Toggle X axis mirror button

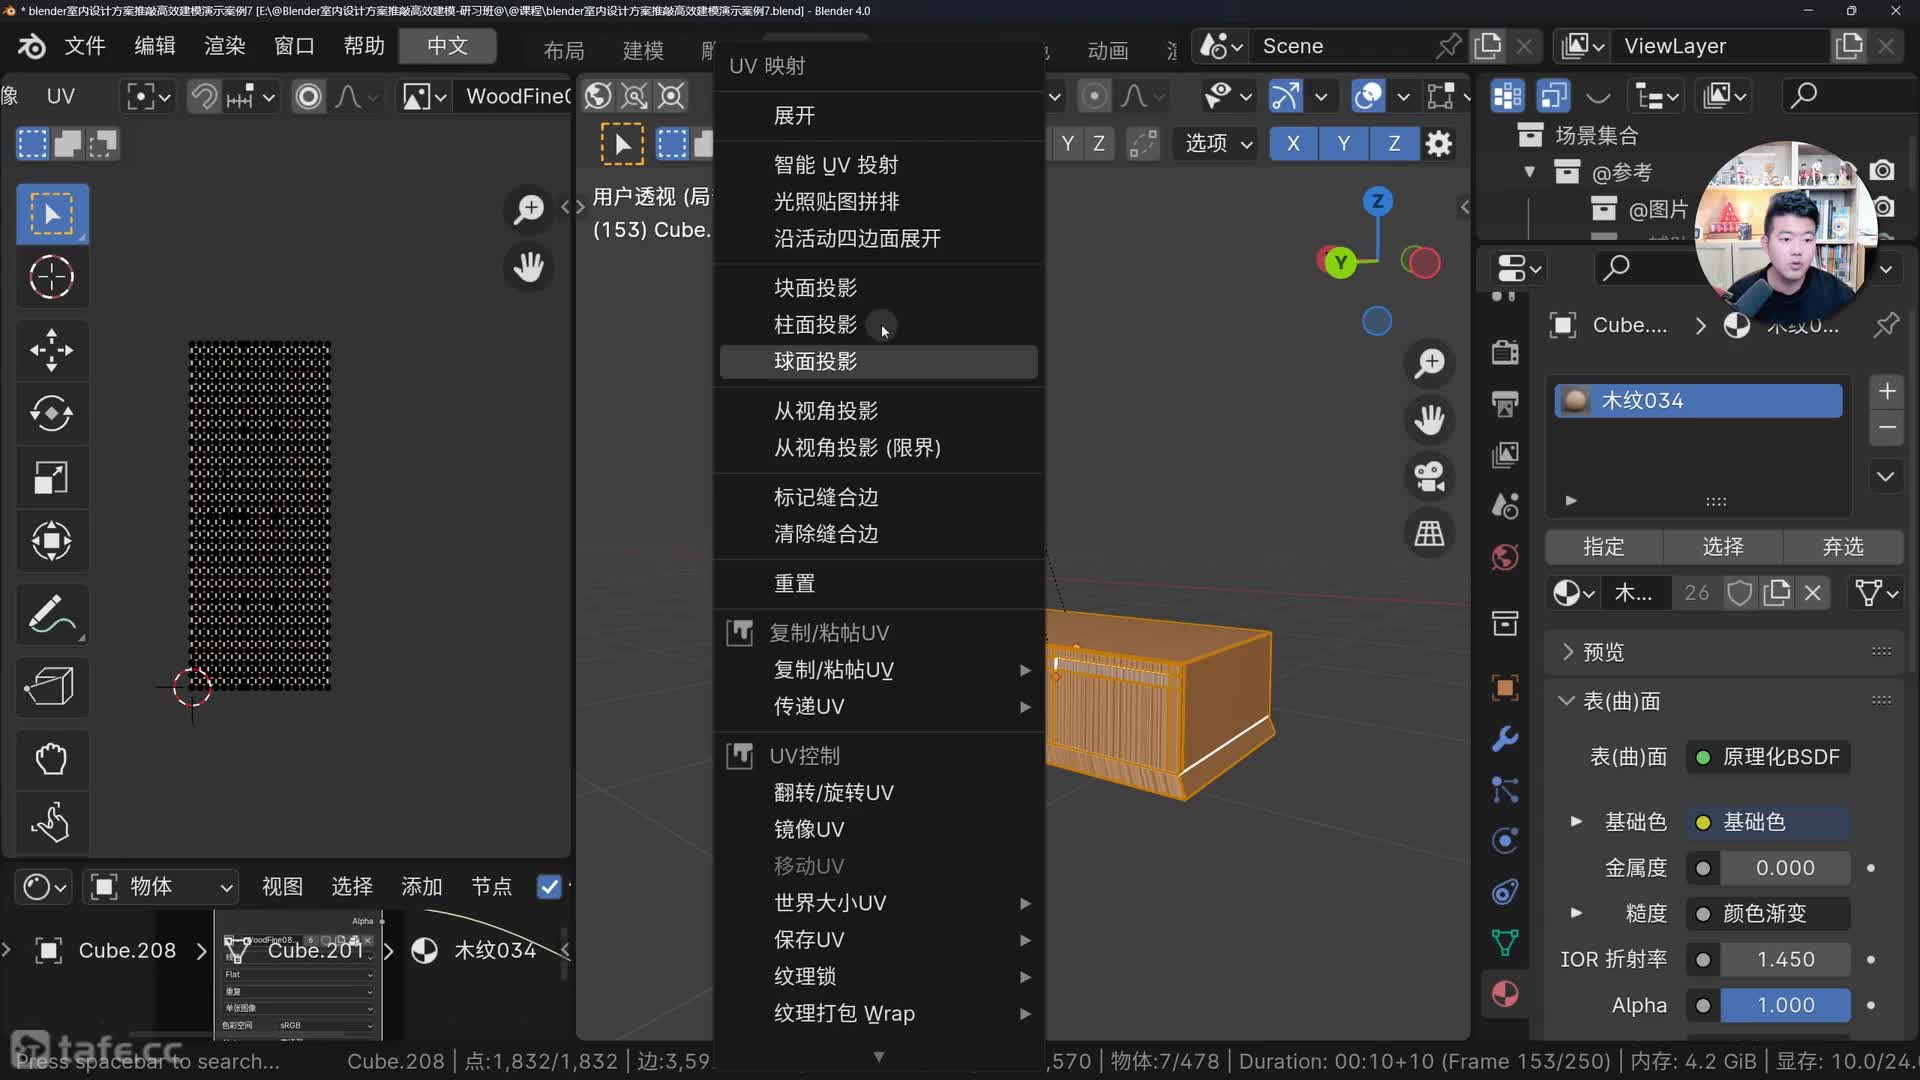click(x=1293, y=143)
